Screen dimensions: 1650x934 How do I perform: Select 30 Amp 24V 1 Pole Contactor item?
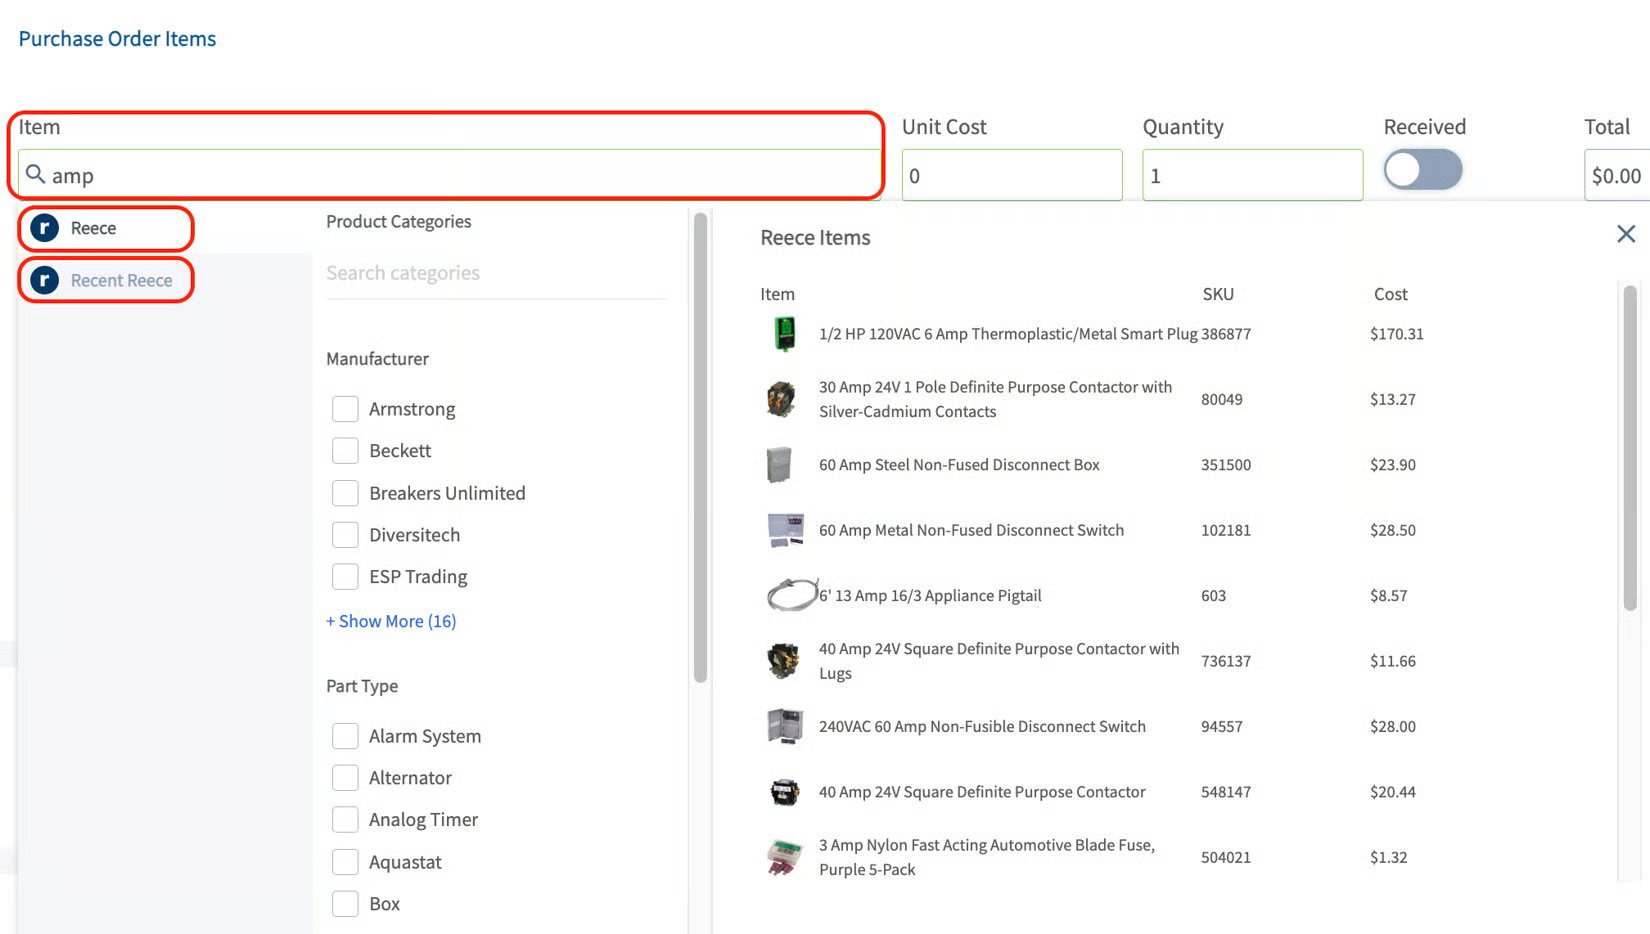click(996, 399)
